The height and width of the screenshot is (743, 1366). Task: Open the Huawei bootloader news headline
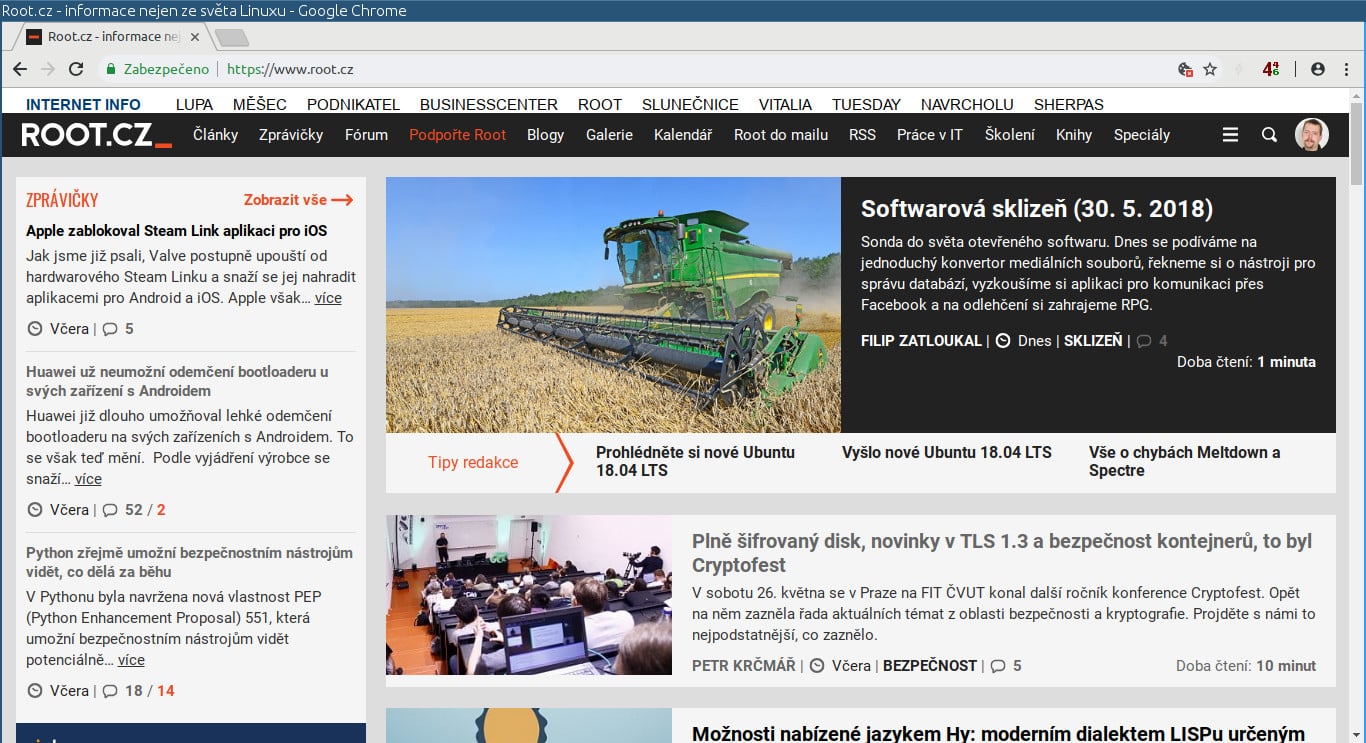(177, 381)
